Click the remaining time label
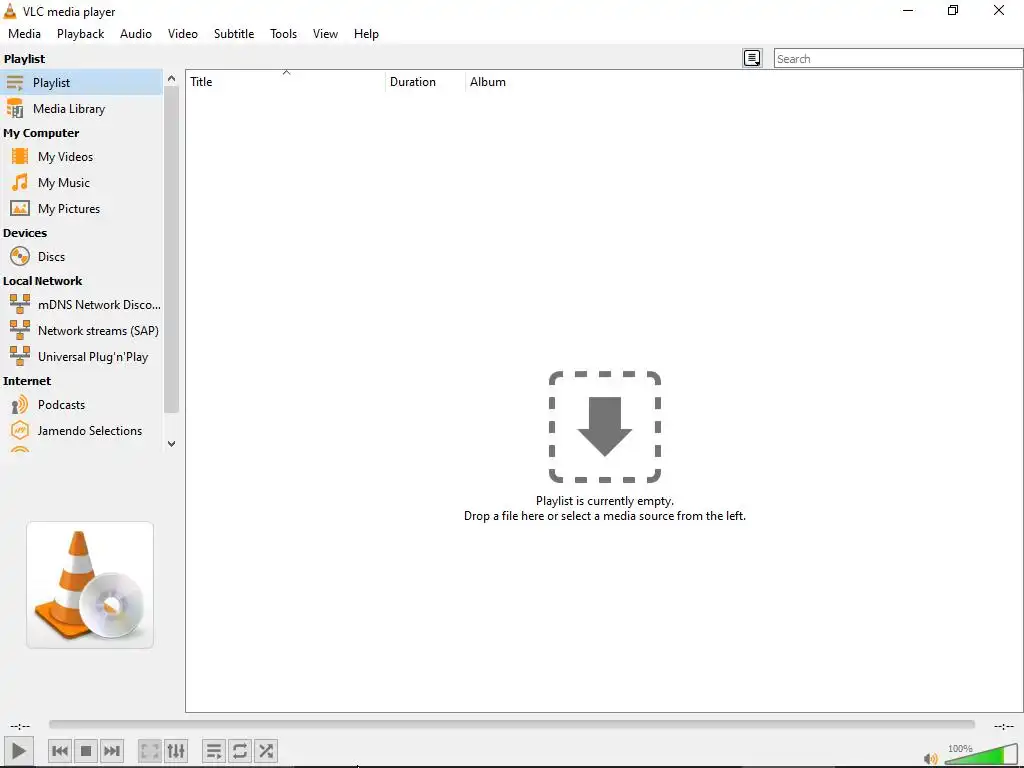Image resolution: width=1024 pixels, height=768 pixels. [x=1004, y=726]
